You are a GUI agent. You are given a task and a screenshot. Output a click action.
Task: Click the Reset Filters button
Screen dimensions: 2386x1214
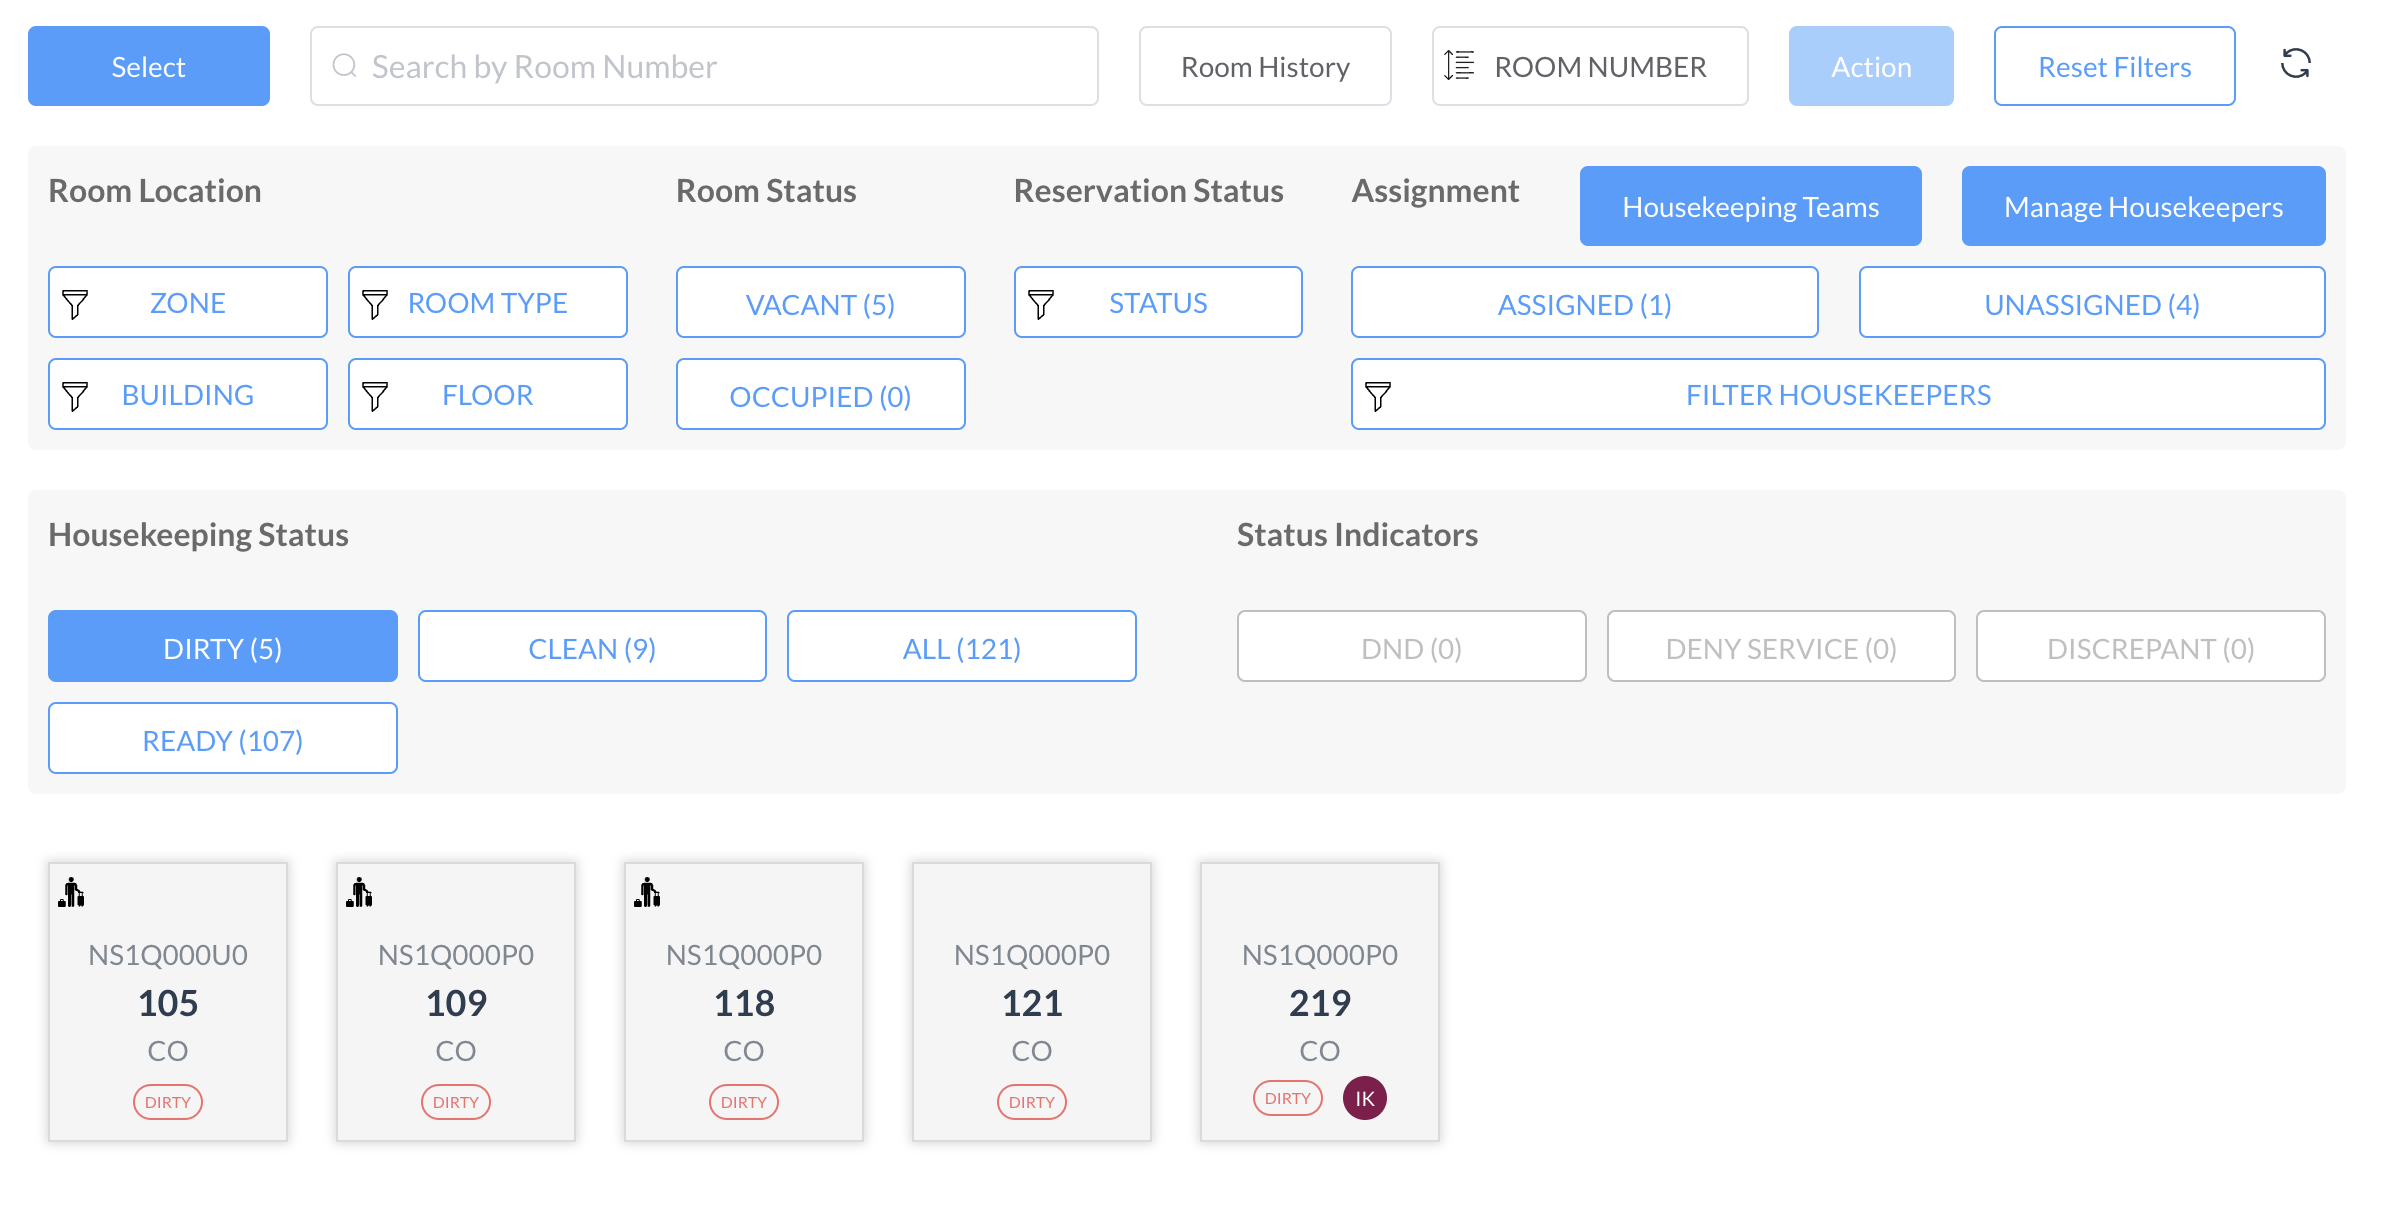(x=2114, y=66)
